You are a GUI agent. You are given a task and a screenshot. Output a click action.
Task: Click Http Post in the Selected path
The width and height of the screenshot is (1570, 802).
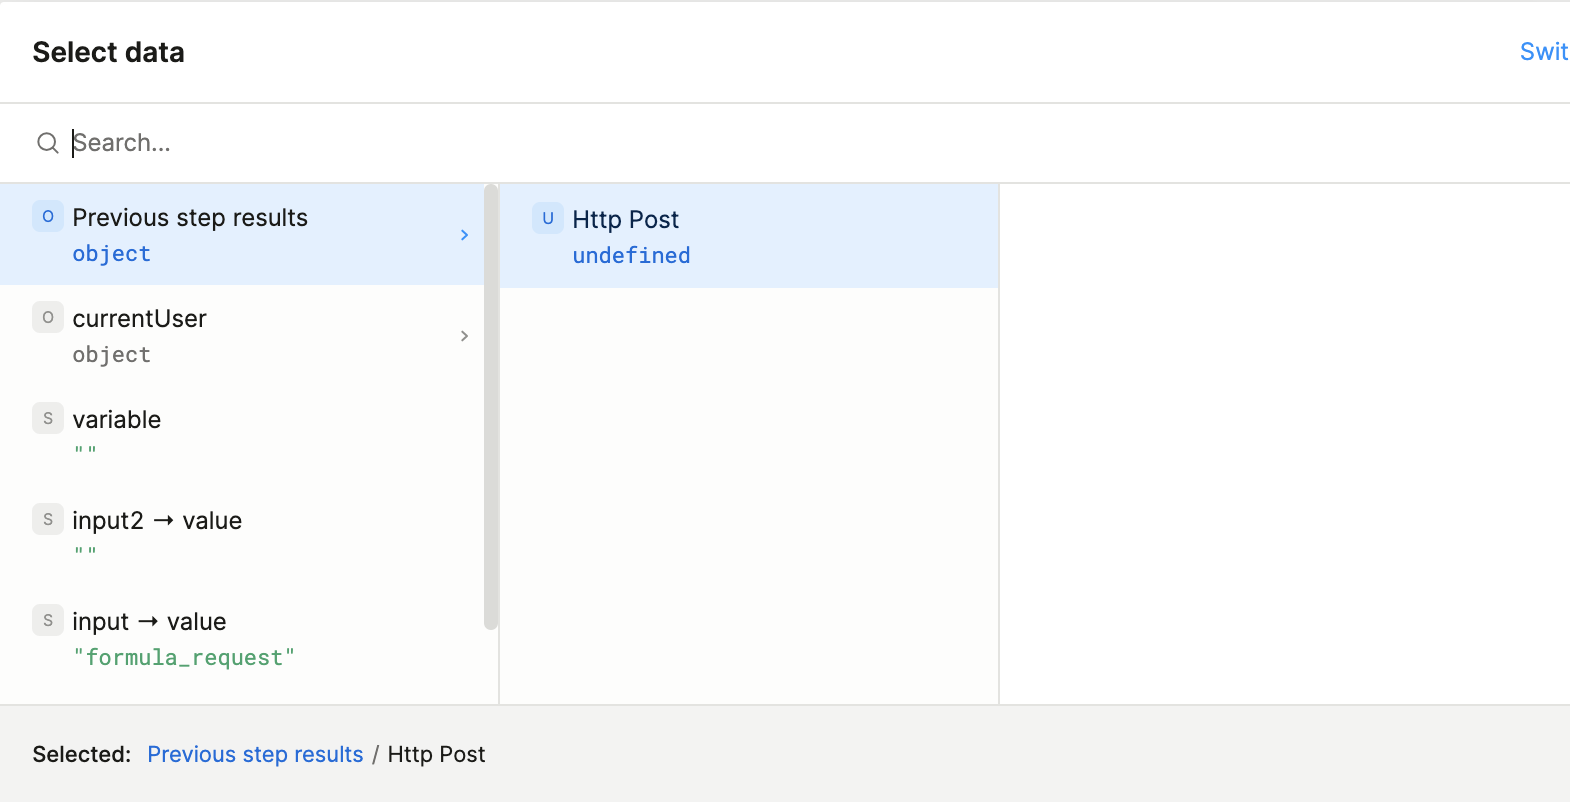436,754
